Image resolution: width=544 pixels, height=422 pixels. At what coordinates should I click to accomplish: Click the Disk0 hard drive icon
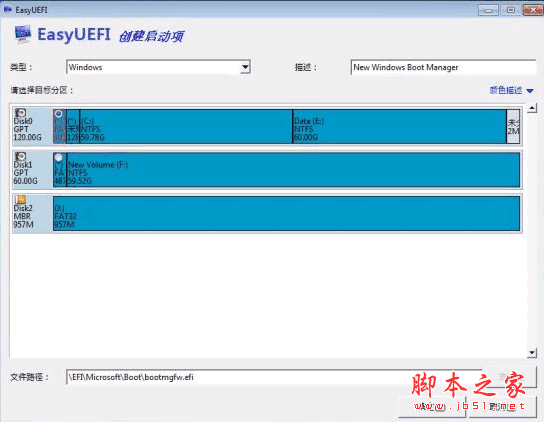[x=20, y=113]
